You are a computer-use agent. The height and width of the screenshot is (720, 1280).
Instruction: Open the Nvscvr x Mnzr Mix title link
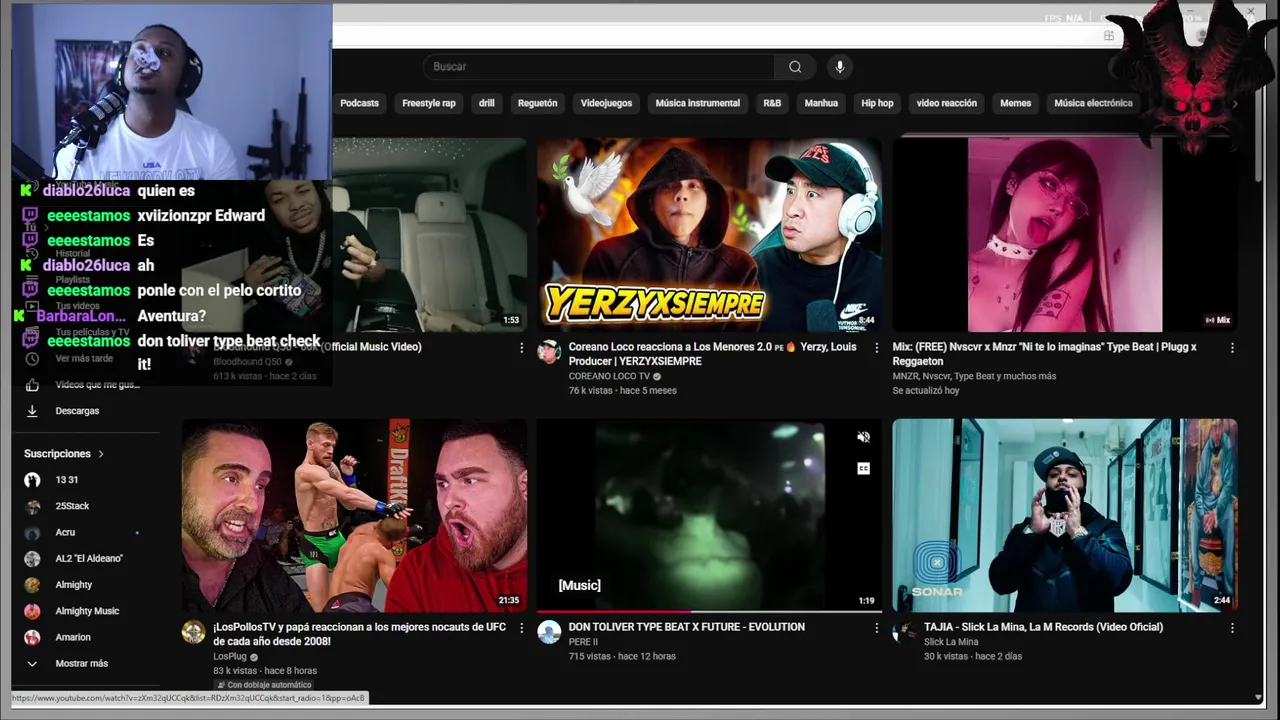click(1045, 354)
